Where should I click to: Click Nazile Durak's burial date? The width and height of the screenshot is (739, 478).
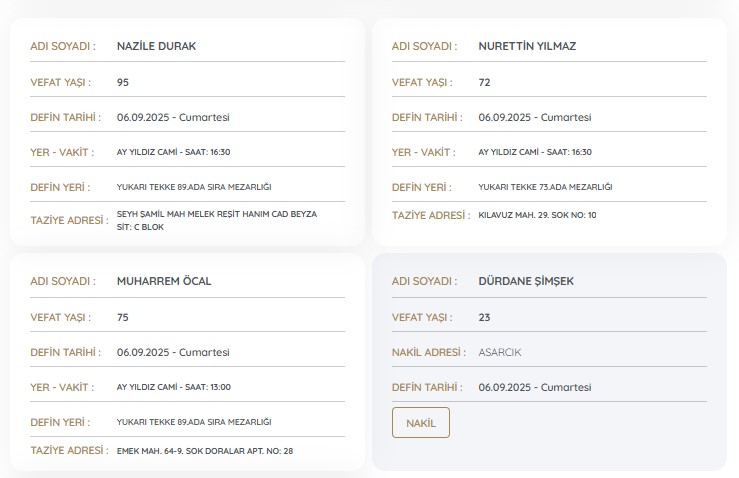pyautogui.click(x=173, y=117)
